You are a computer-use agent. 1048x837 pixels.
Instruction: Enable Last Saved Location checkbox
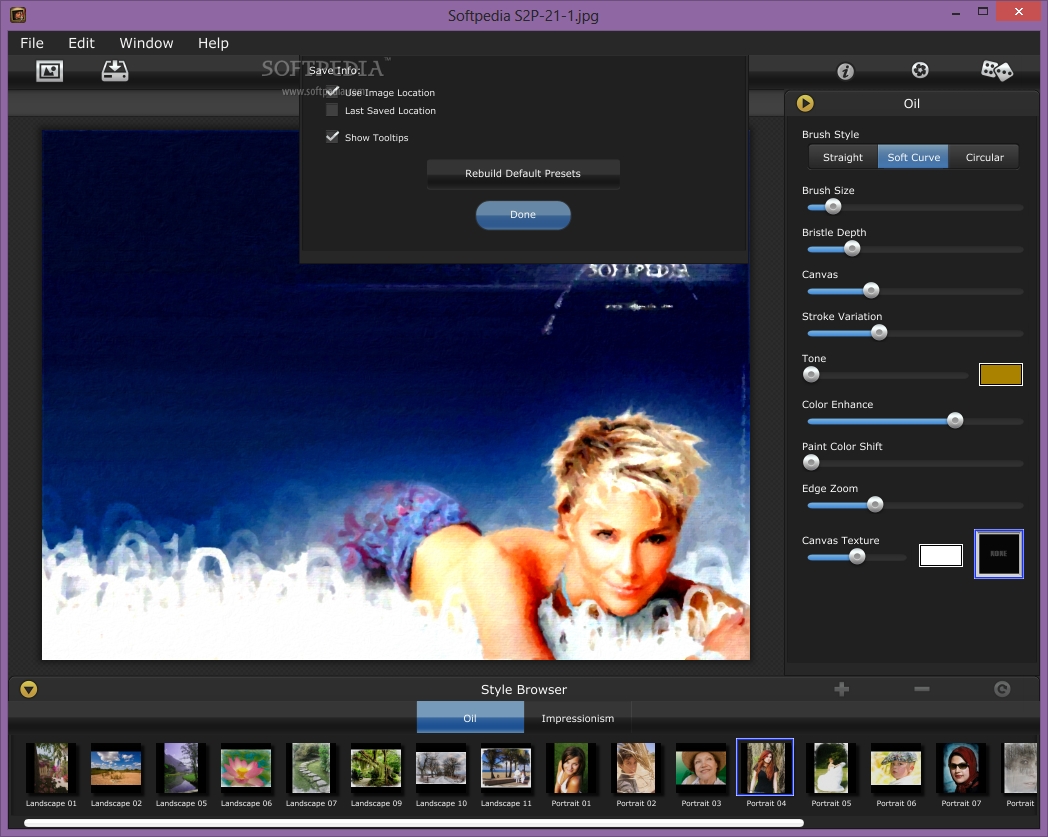tap(332, 110)
